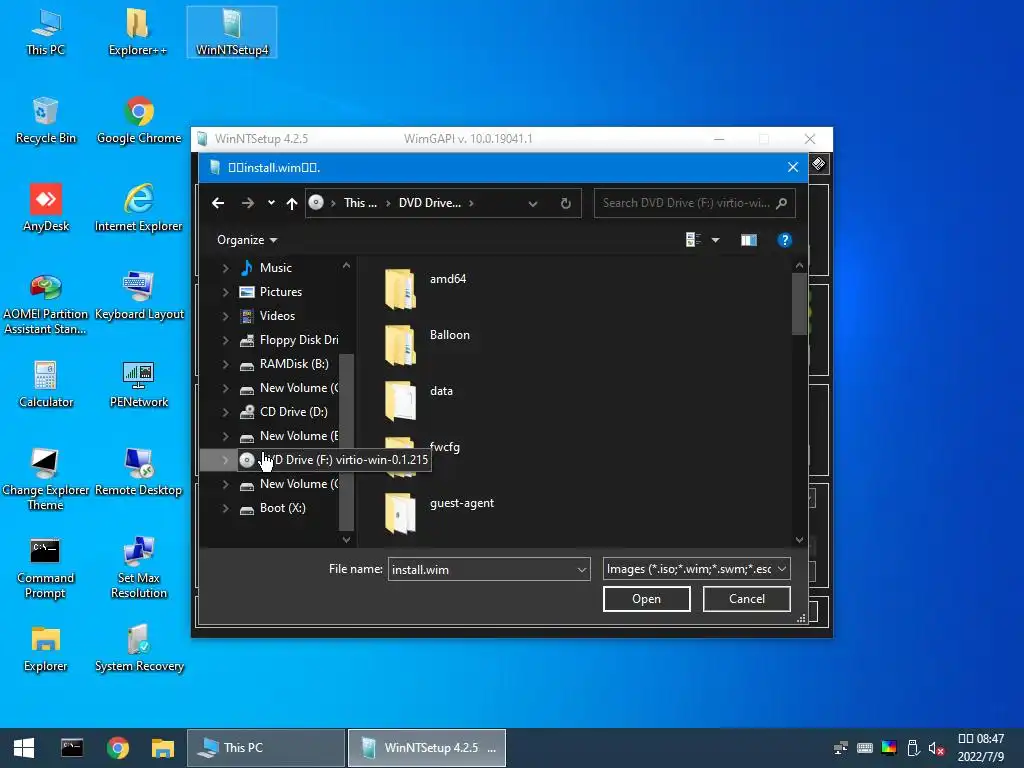Click the Cancel button
Image resolution: width=1024 pixels, height=768 pixels.
coord(746,599)
